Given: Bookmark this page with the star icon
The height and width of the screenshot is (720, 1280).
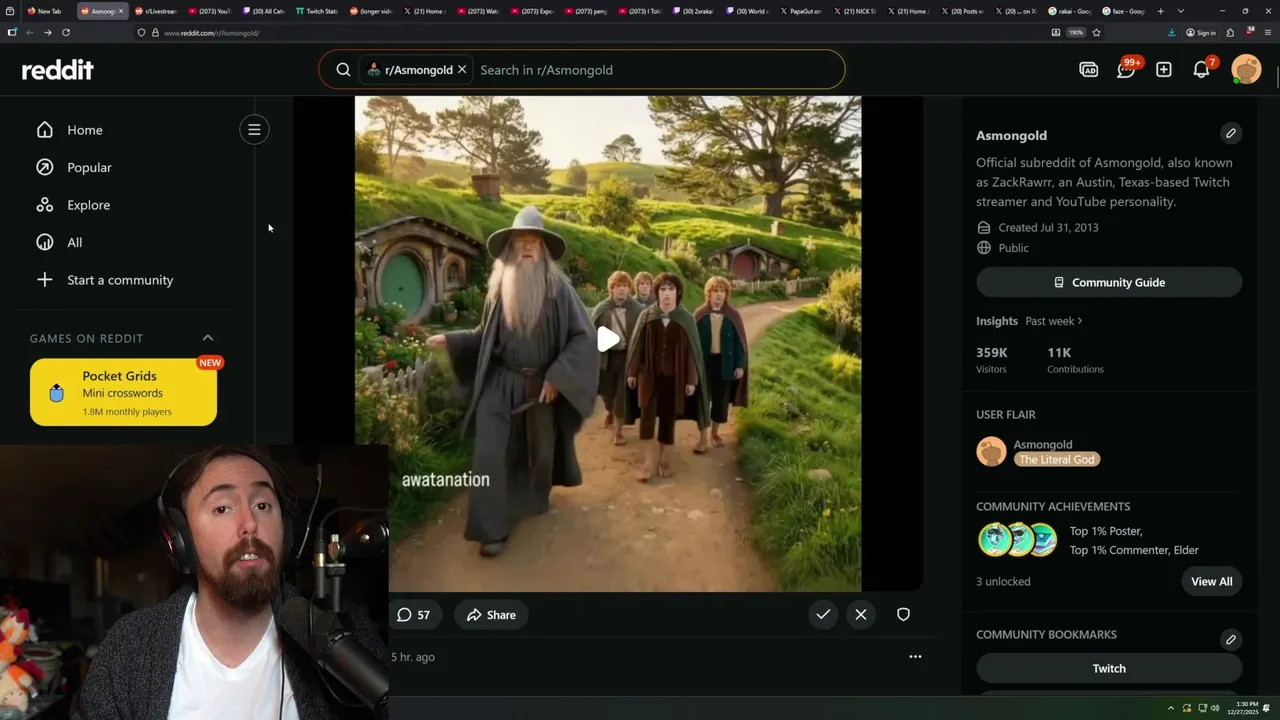Looking at the screenshot, I should pos(1096,32).
